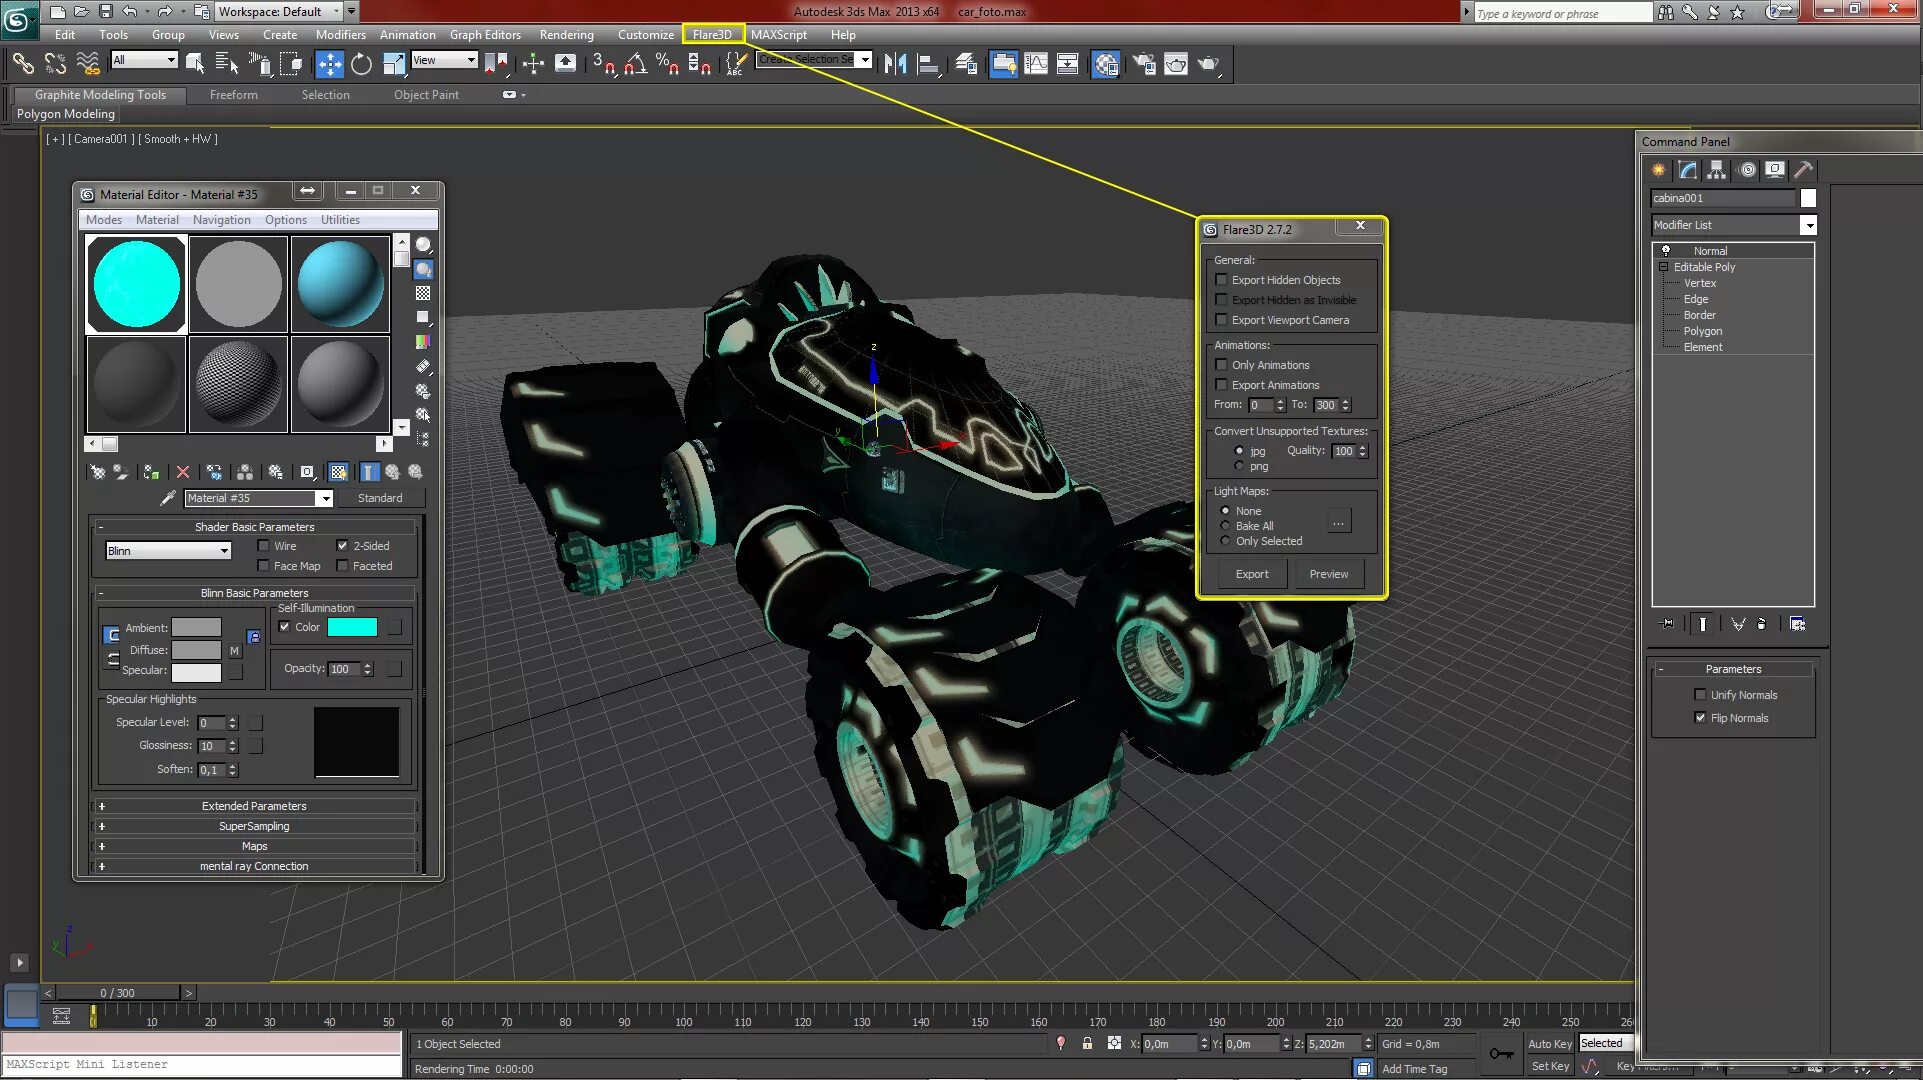Click the Export button in Flare3D
Viewport: 1923px width, 1080px height.
pyautogui.click(x=1251, y=574)
